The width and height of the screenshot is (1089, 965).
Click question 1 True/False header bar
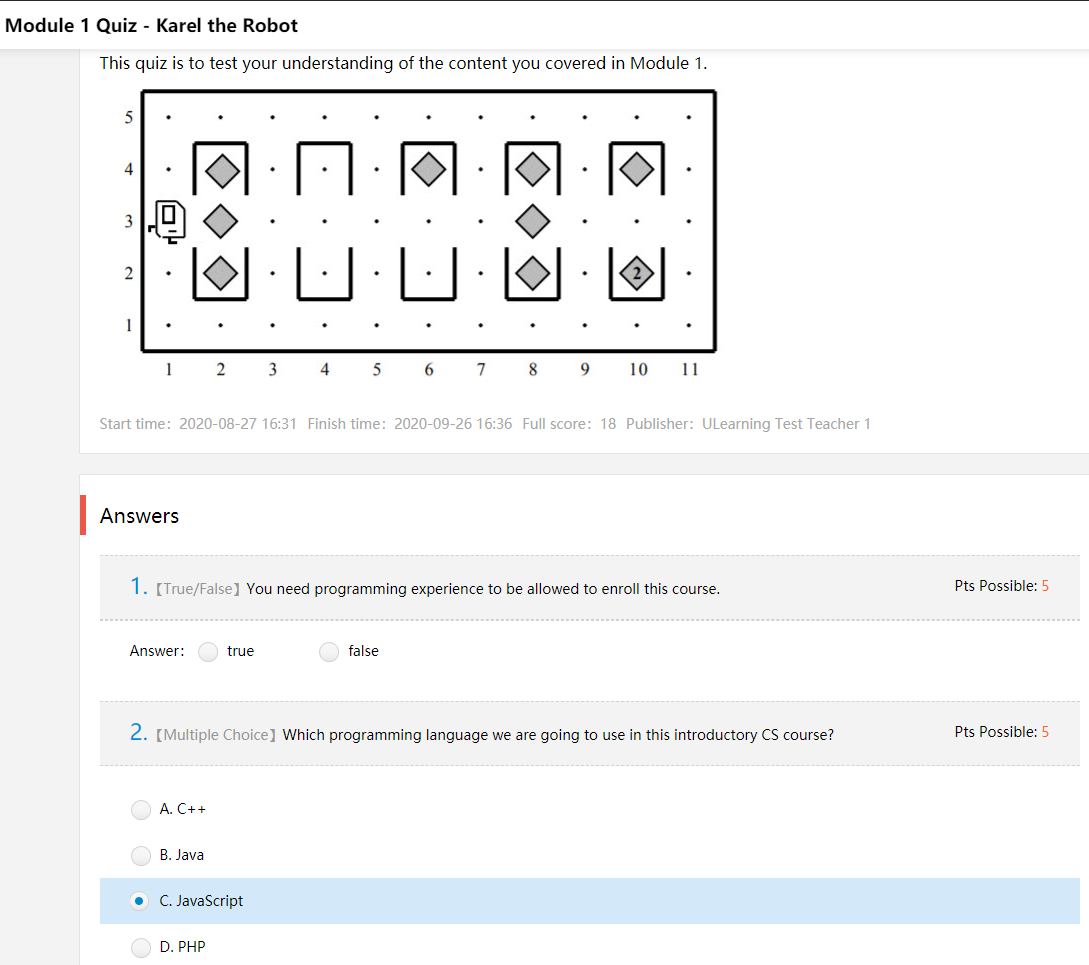tap(590, 588)
